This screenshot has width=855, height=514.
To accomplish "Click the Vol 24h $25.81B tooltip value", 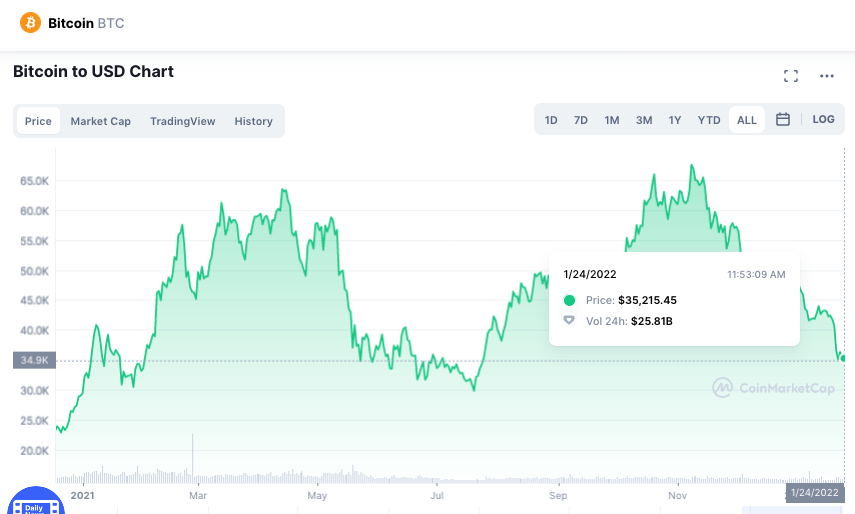I will click(652, 321).
